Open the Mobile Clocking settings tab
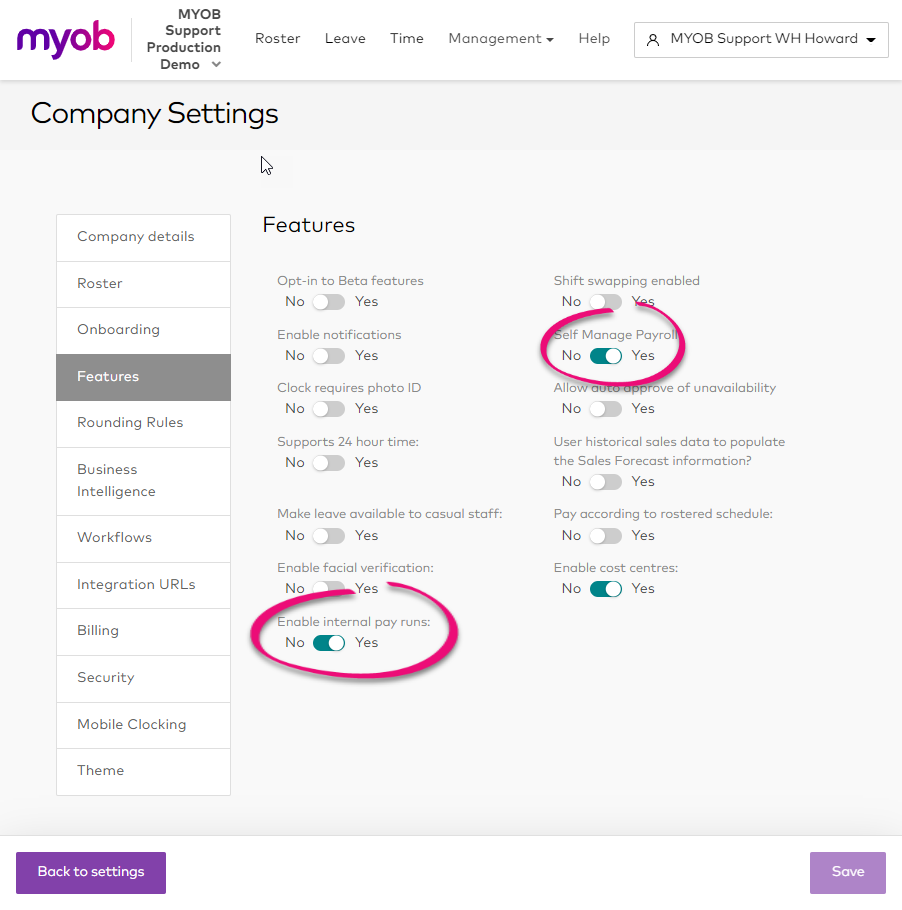The image size is (902, 910). pyautogui.click(x=143, y=725)
